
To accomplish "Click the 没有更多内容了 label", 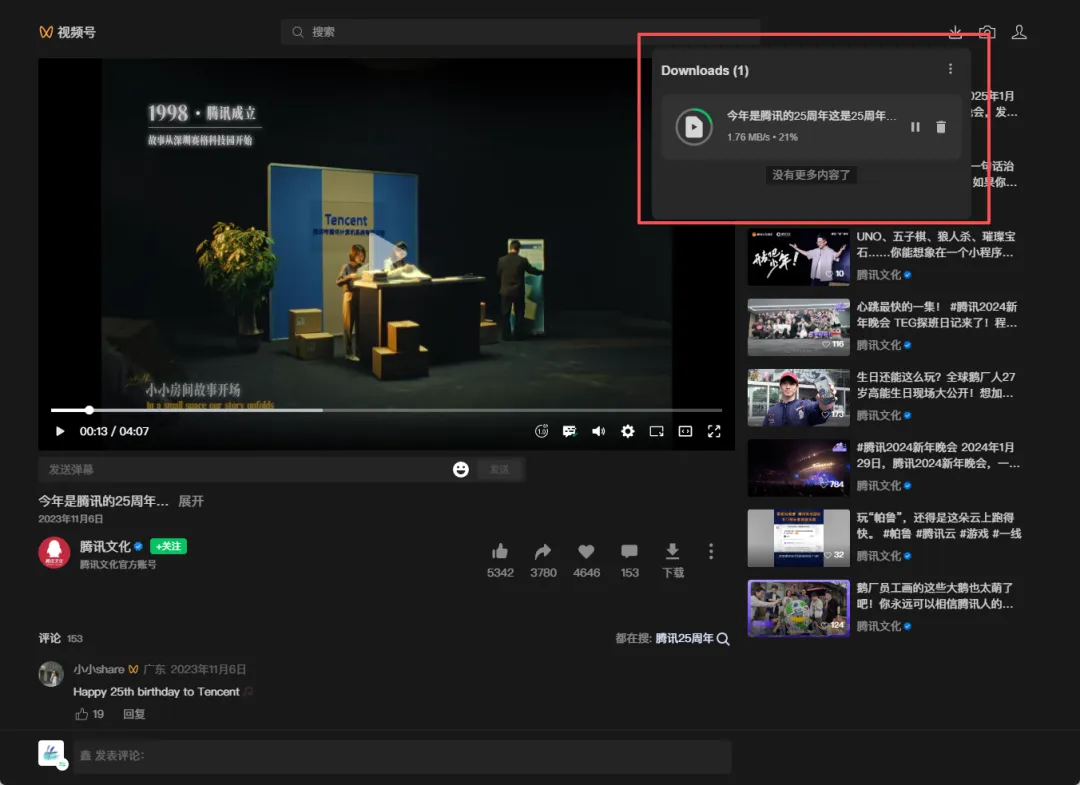I will tap(811, 175).
